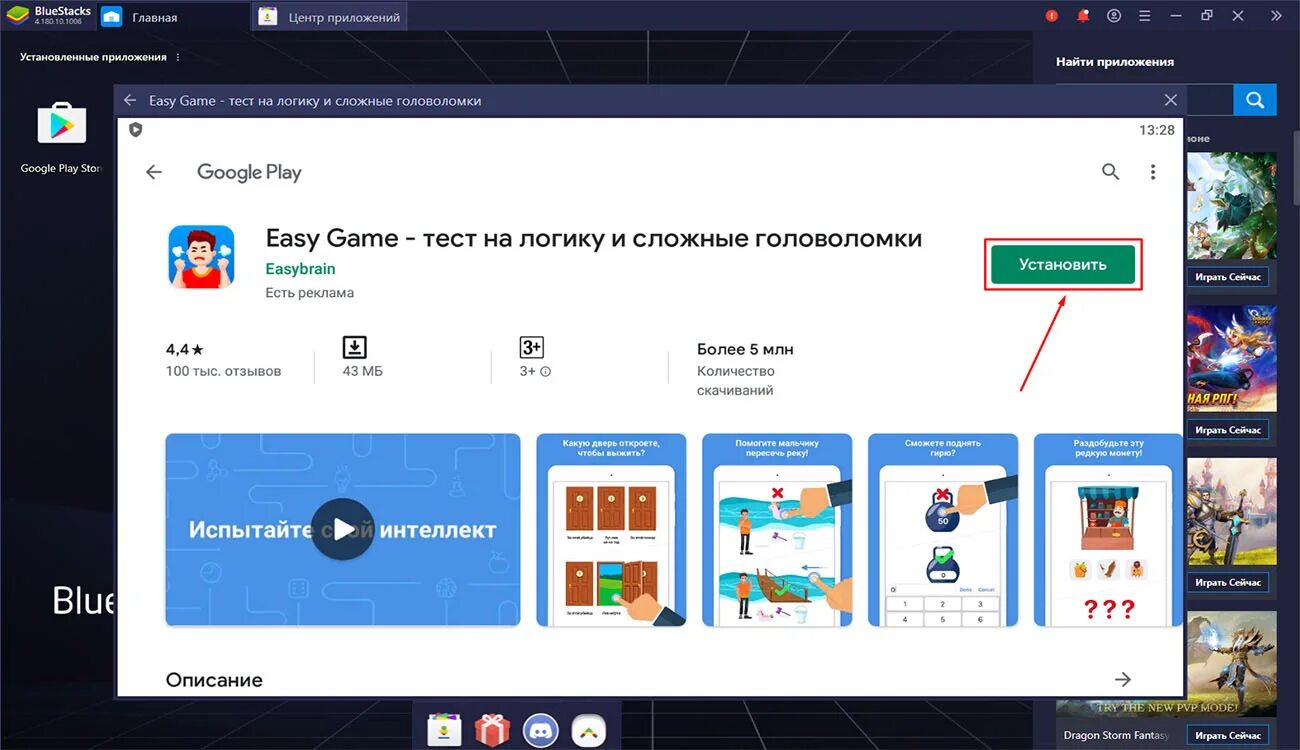The width and height of the screenshot is (1300, 750).
Task: Collapse the sidebar with double-chevron icon
Action: click(x=1276, y=16)
